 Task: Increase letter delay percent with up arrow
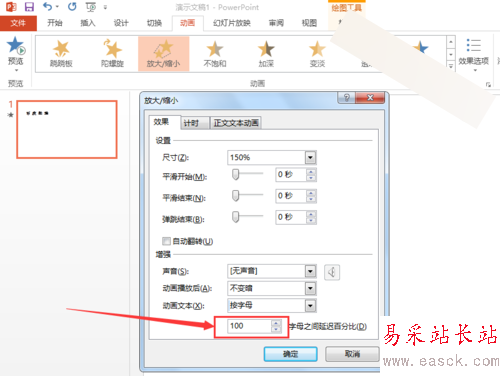click(x=276, y=323)
